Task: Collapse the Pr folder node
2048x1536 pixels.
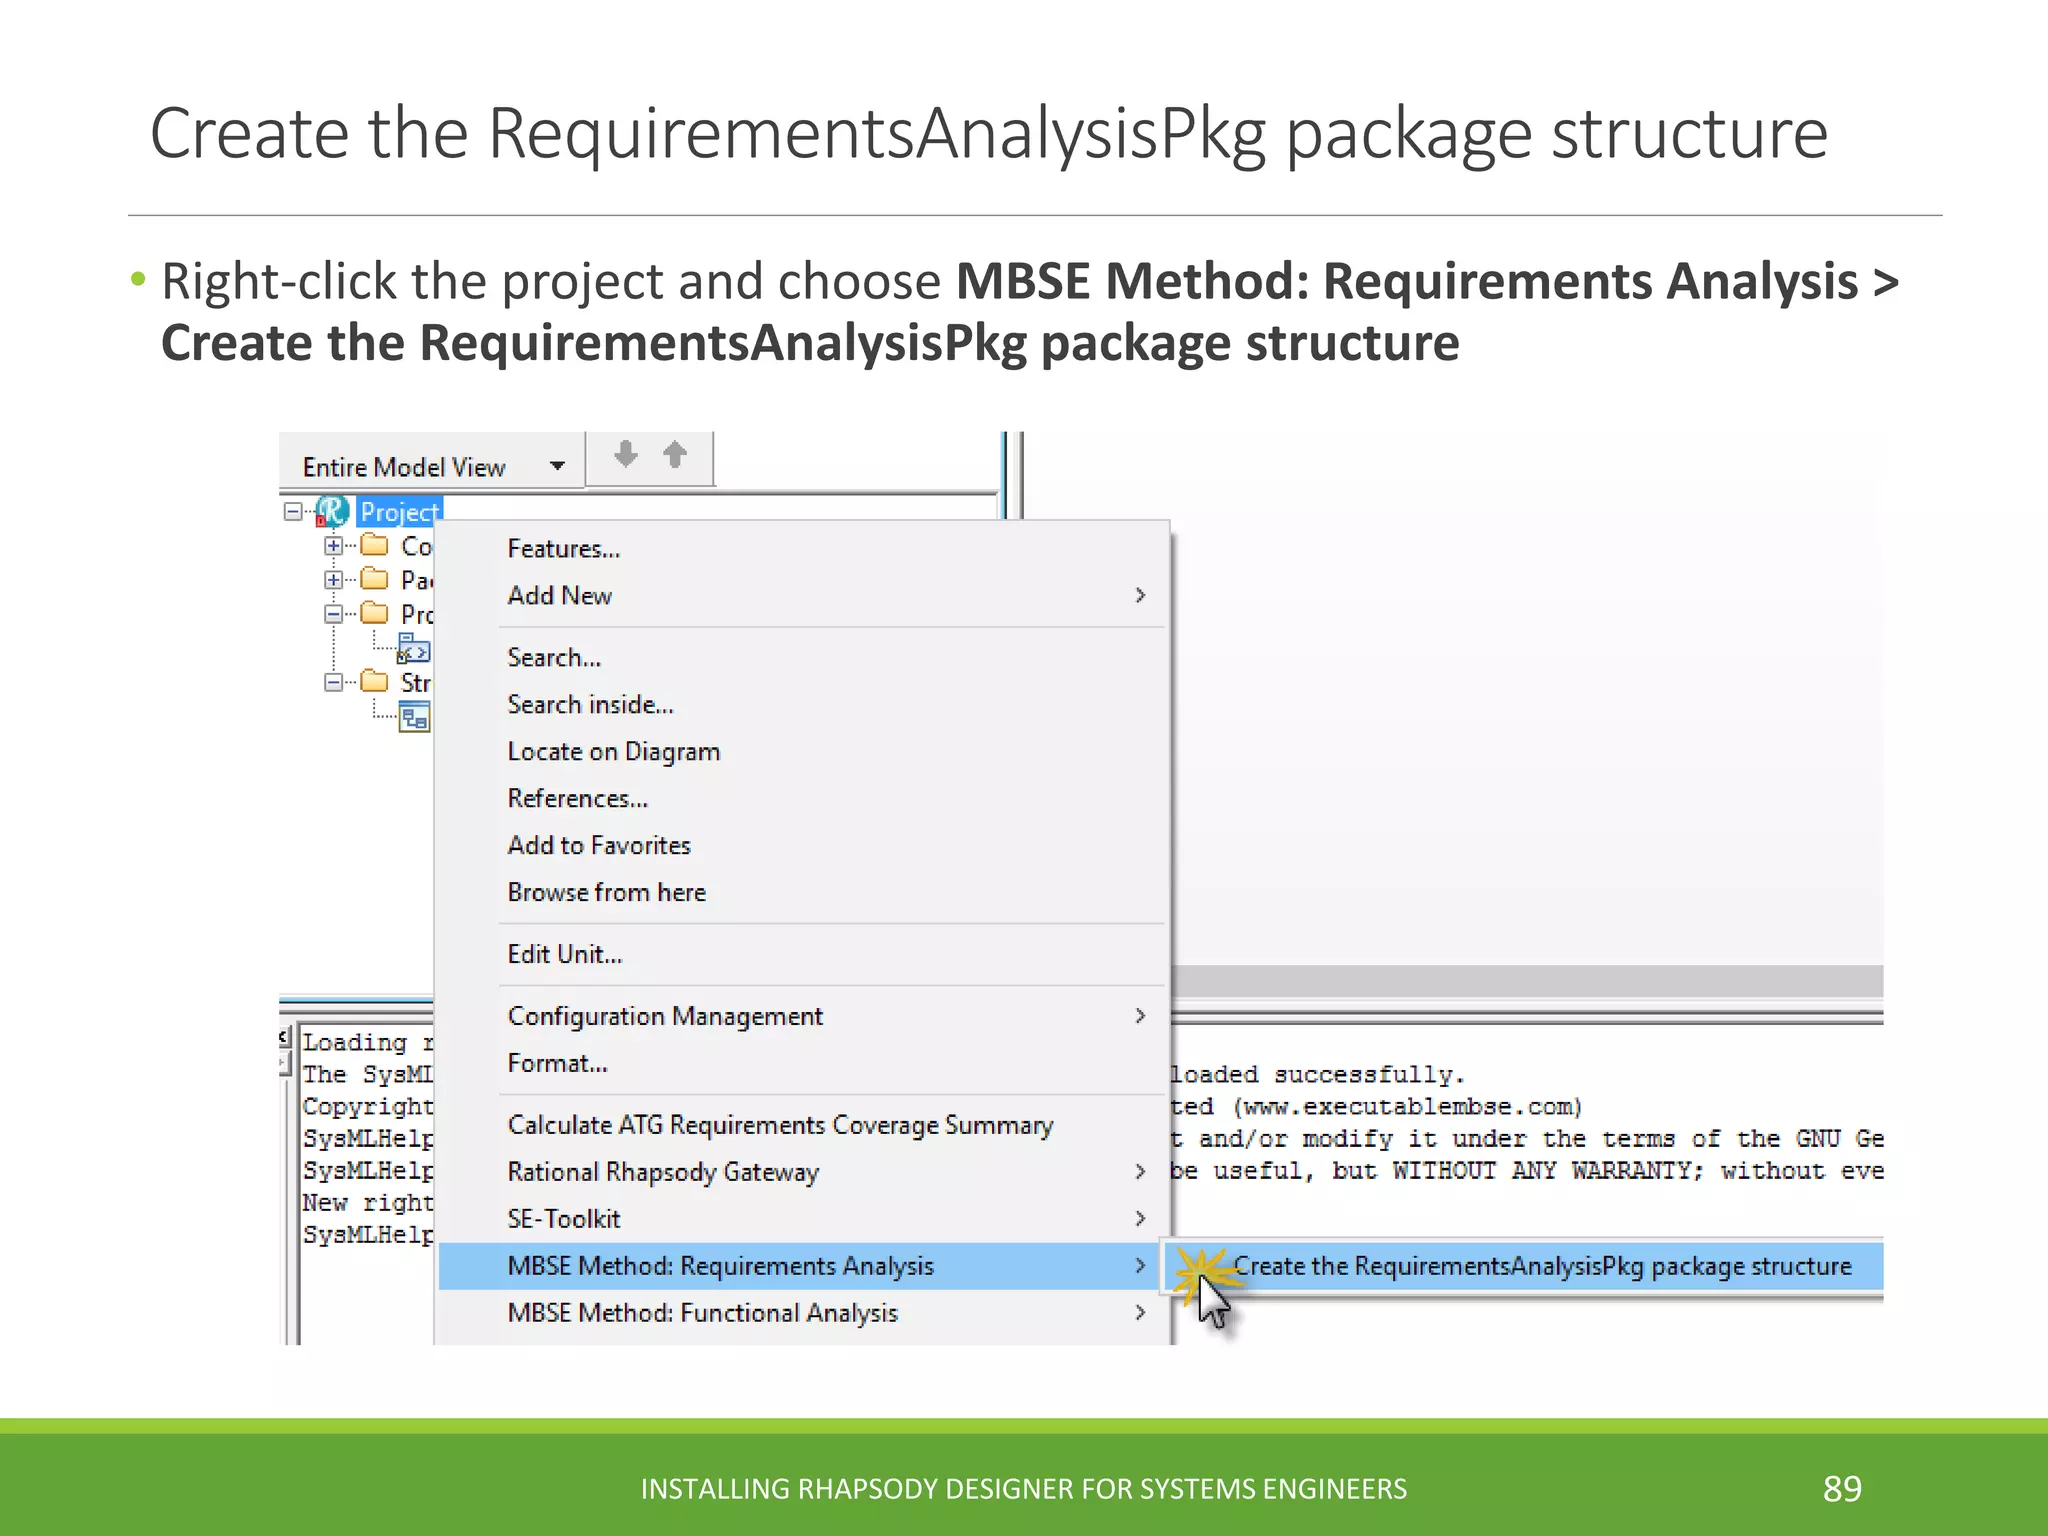Action: click(334, 614)
